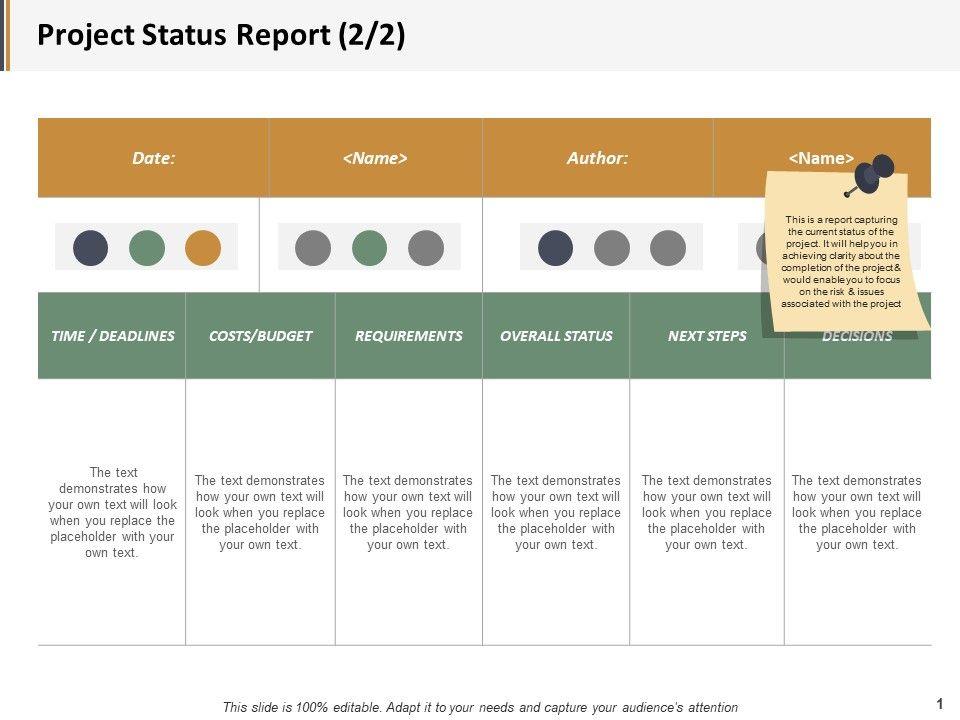Click the OVERALL STATUS column header

[556, 336]
